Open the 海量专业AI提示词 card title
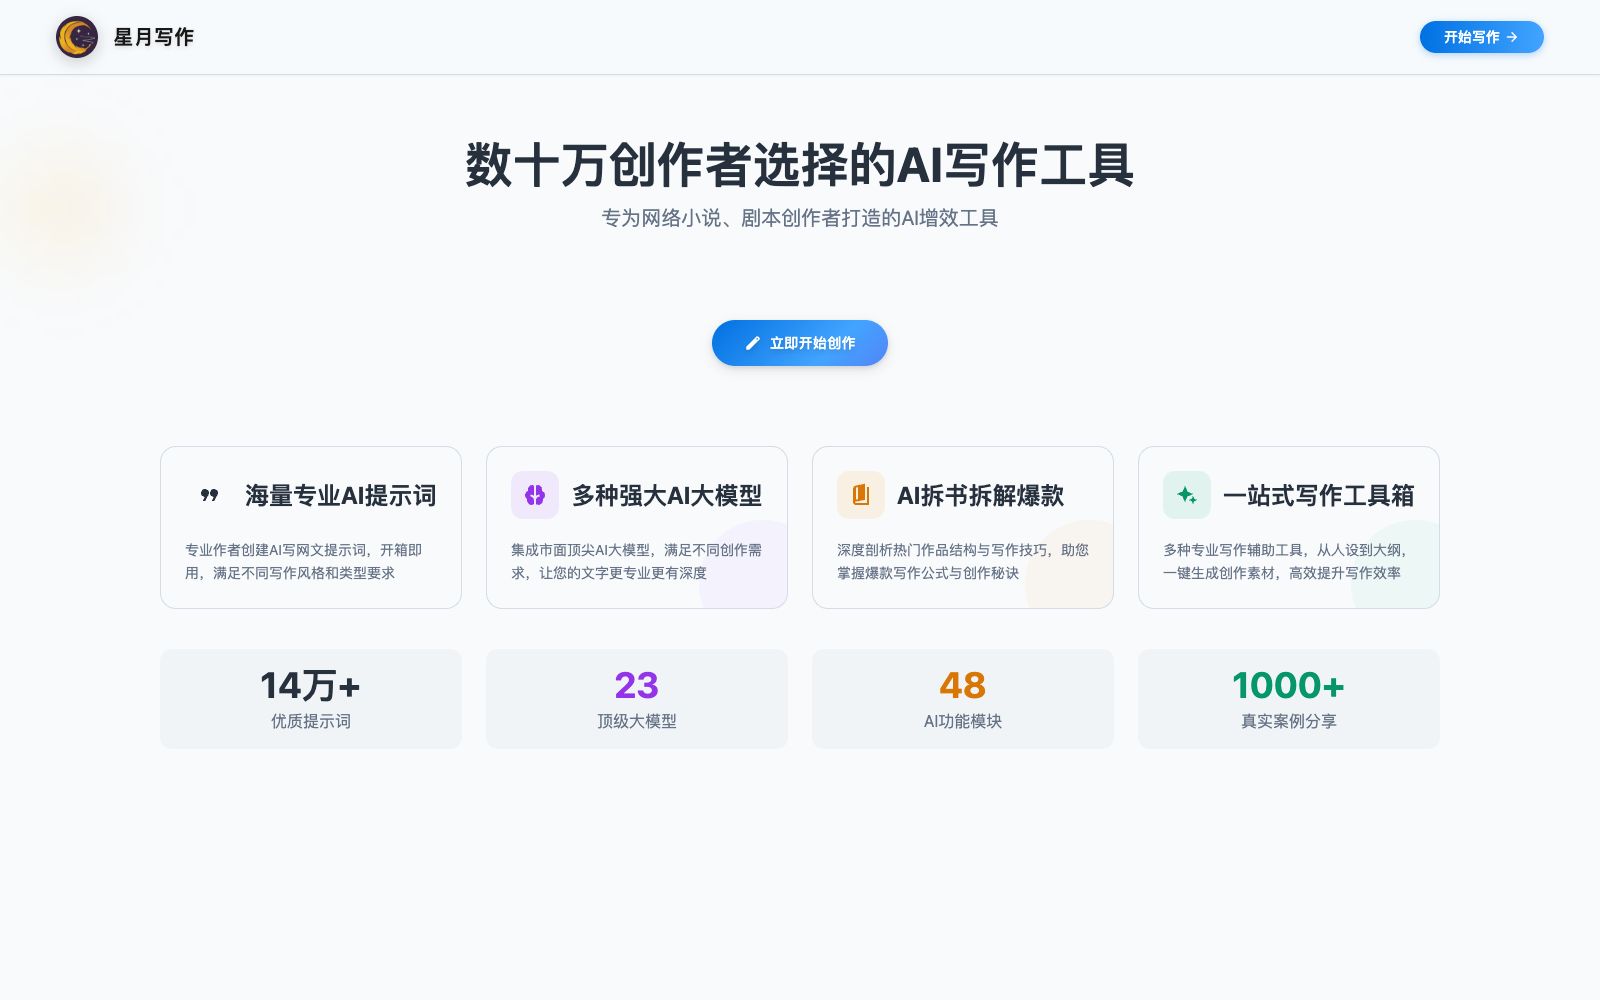This screenshot has height=1000, width=1600. [x=341, y=495]
